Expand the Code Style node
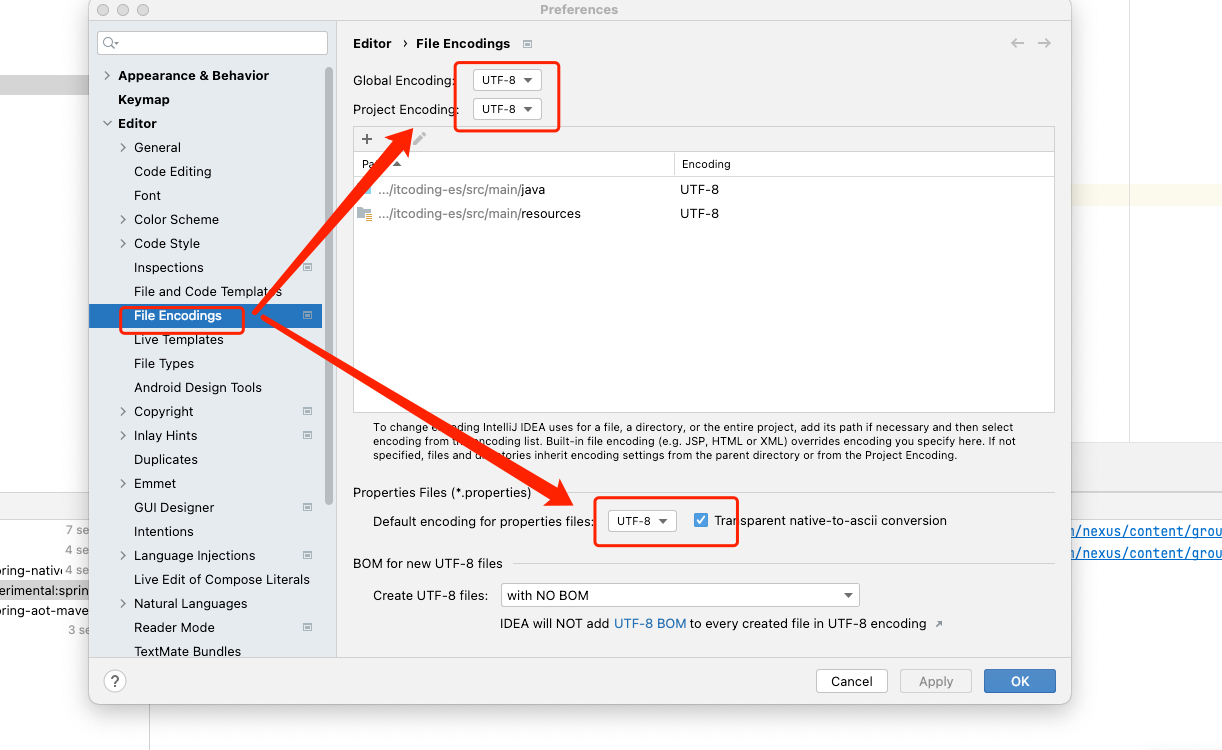 (x=123, y=243)
